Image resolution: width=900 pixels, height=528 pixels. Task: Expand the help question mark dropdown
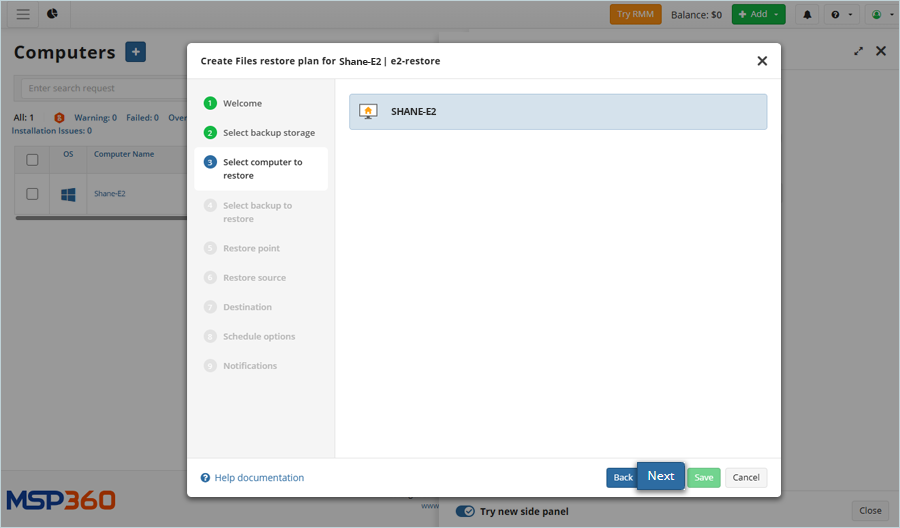point(841,14)
